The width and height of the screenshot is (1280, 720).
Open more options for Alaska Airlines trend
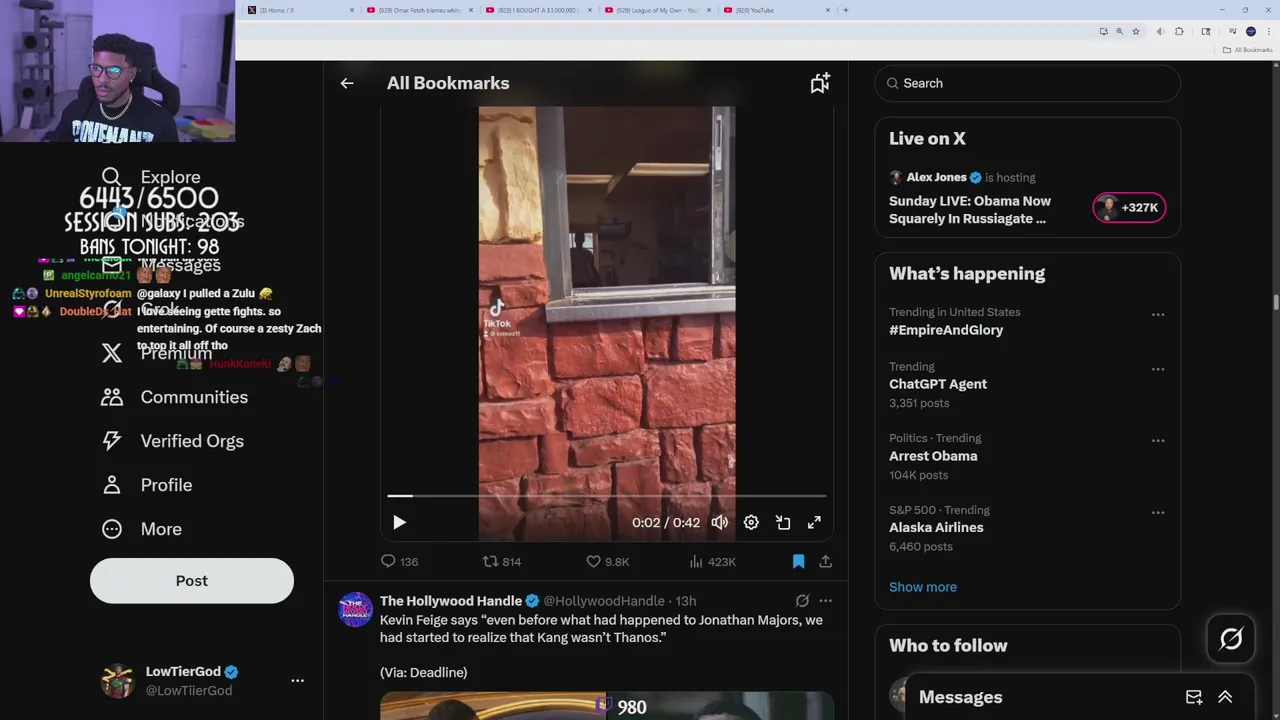pyautogui.click(x=1158, y=513)
